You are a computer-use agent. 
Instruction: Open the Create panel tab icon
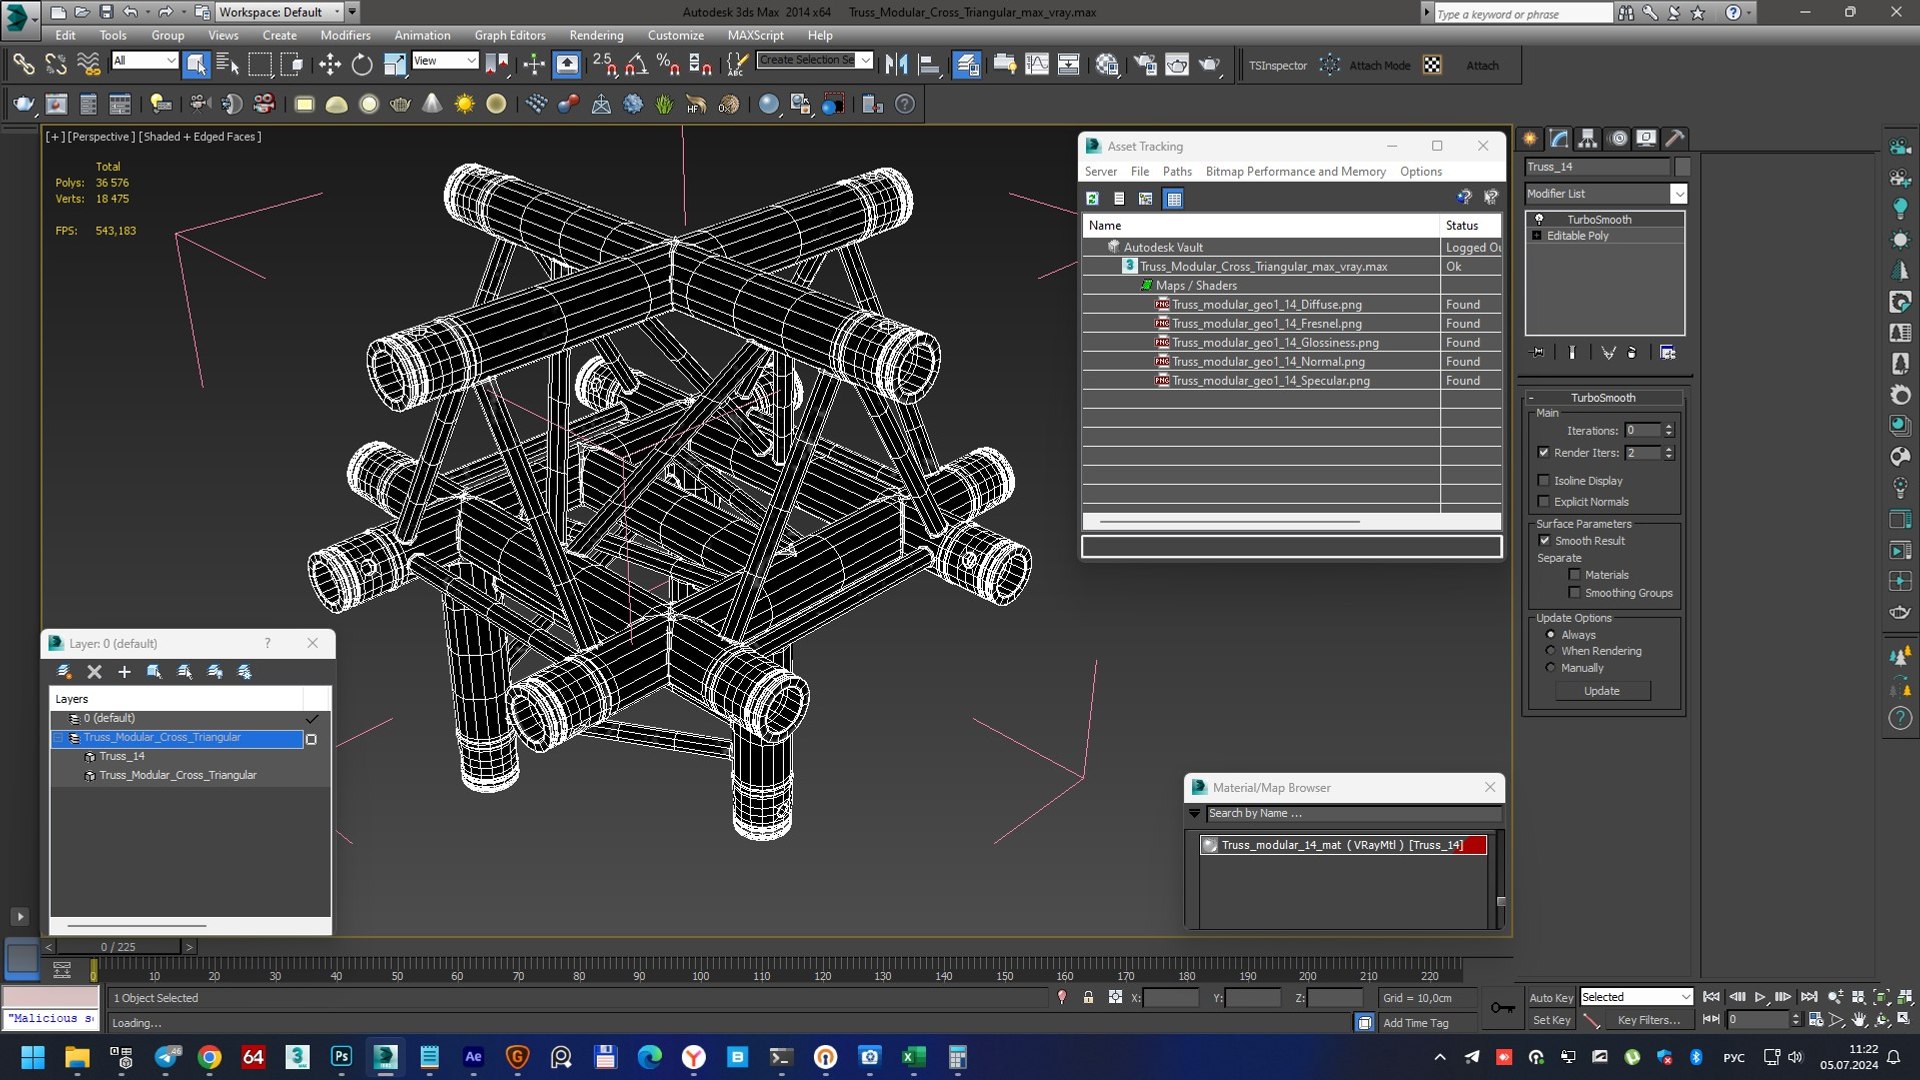point(1530,139)
